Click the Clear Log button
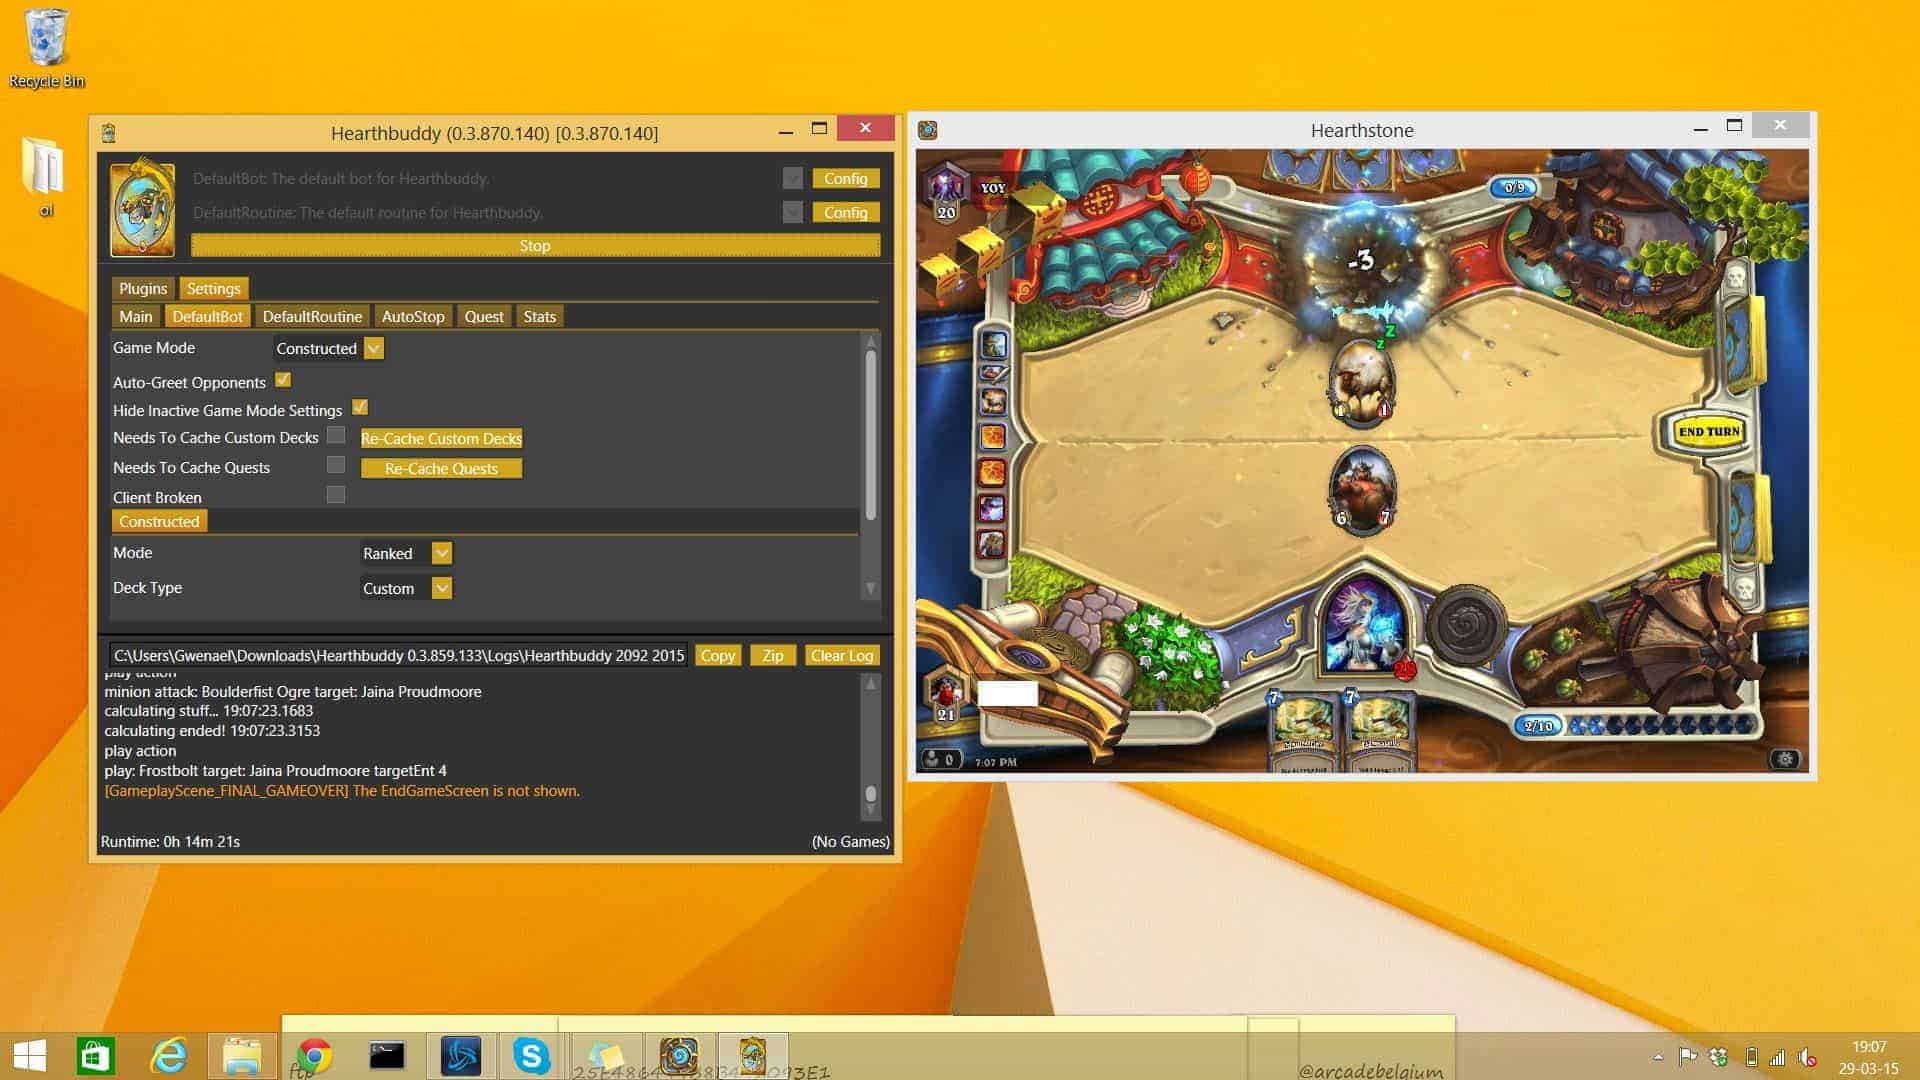This screenshot has height=1080, width=1920. [x=841, y=655]
